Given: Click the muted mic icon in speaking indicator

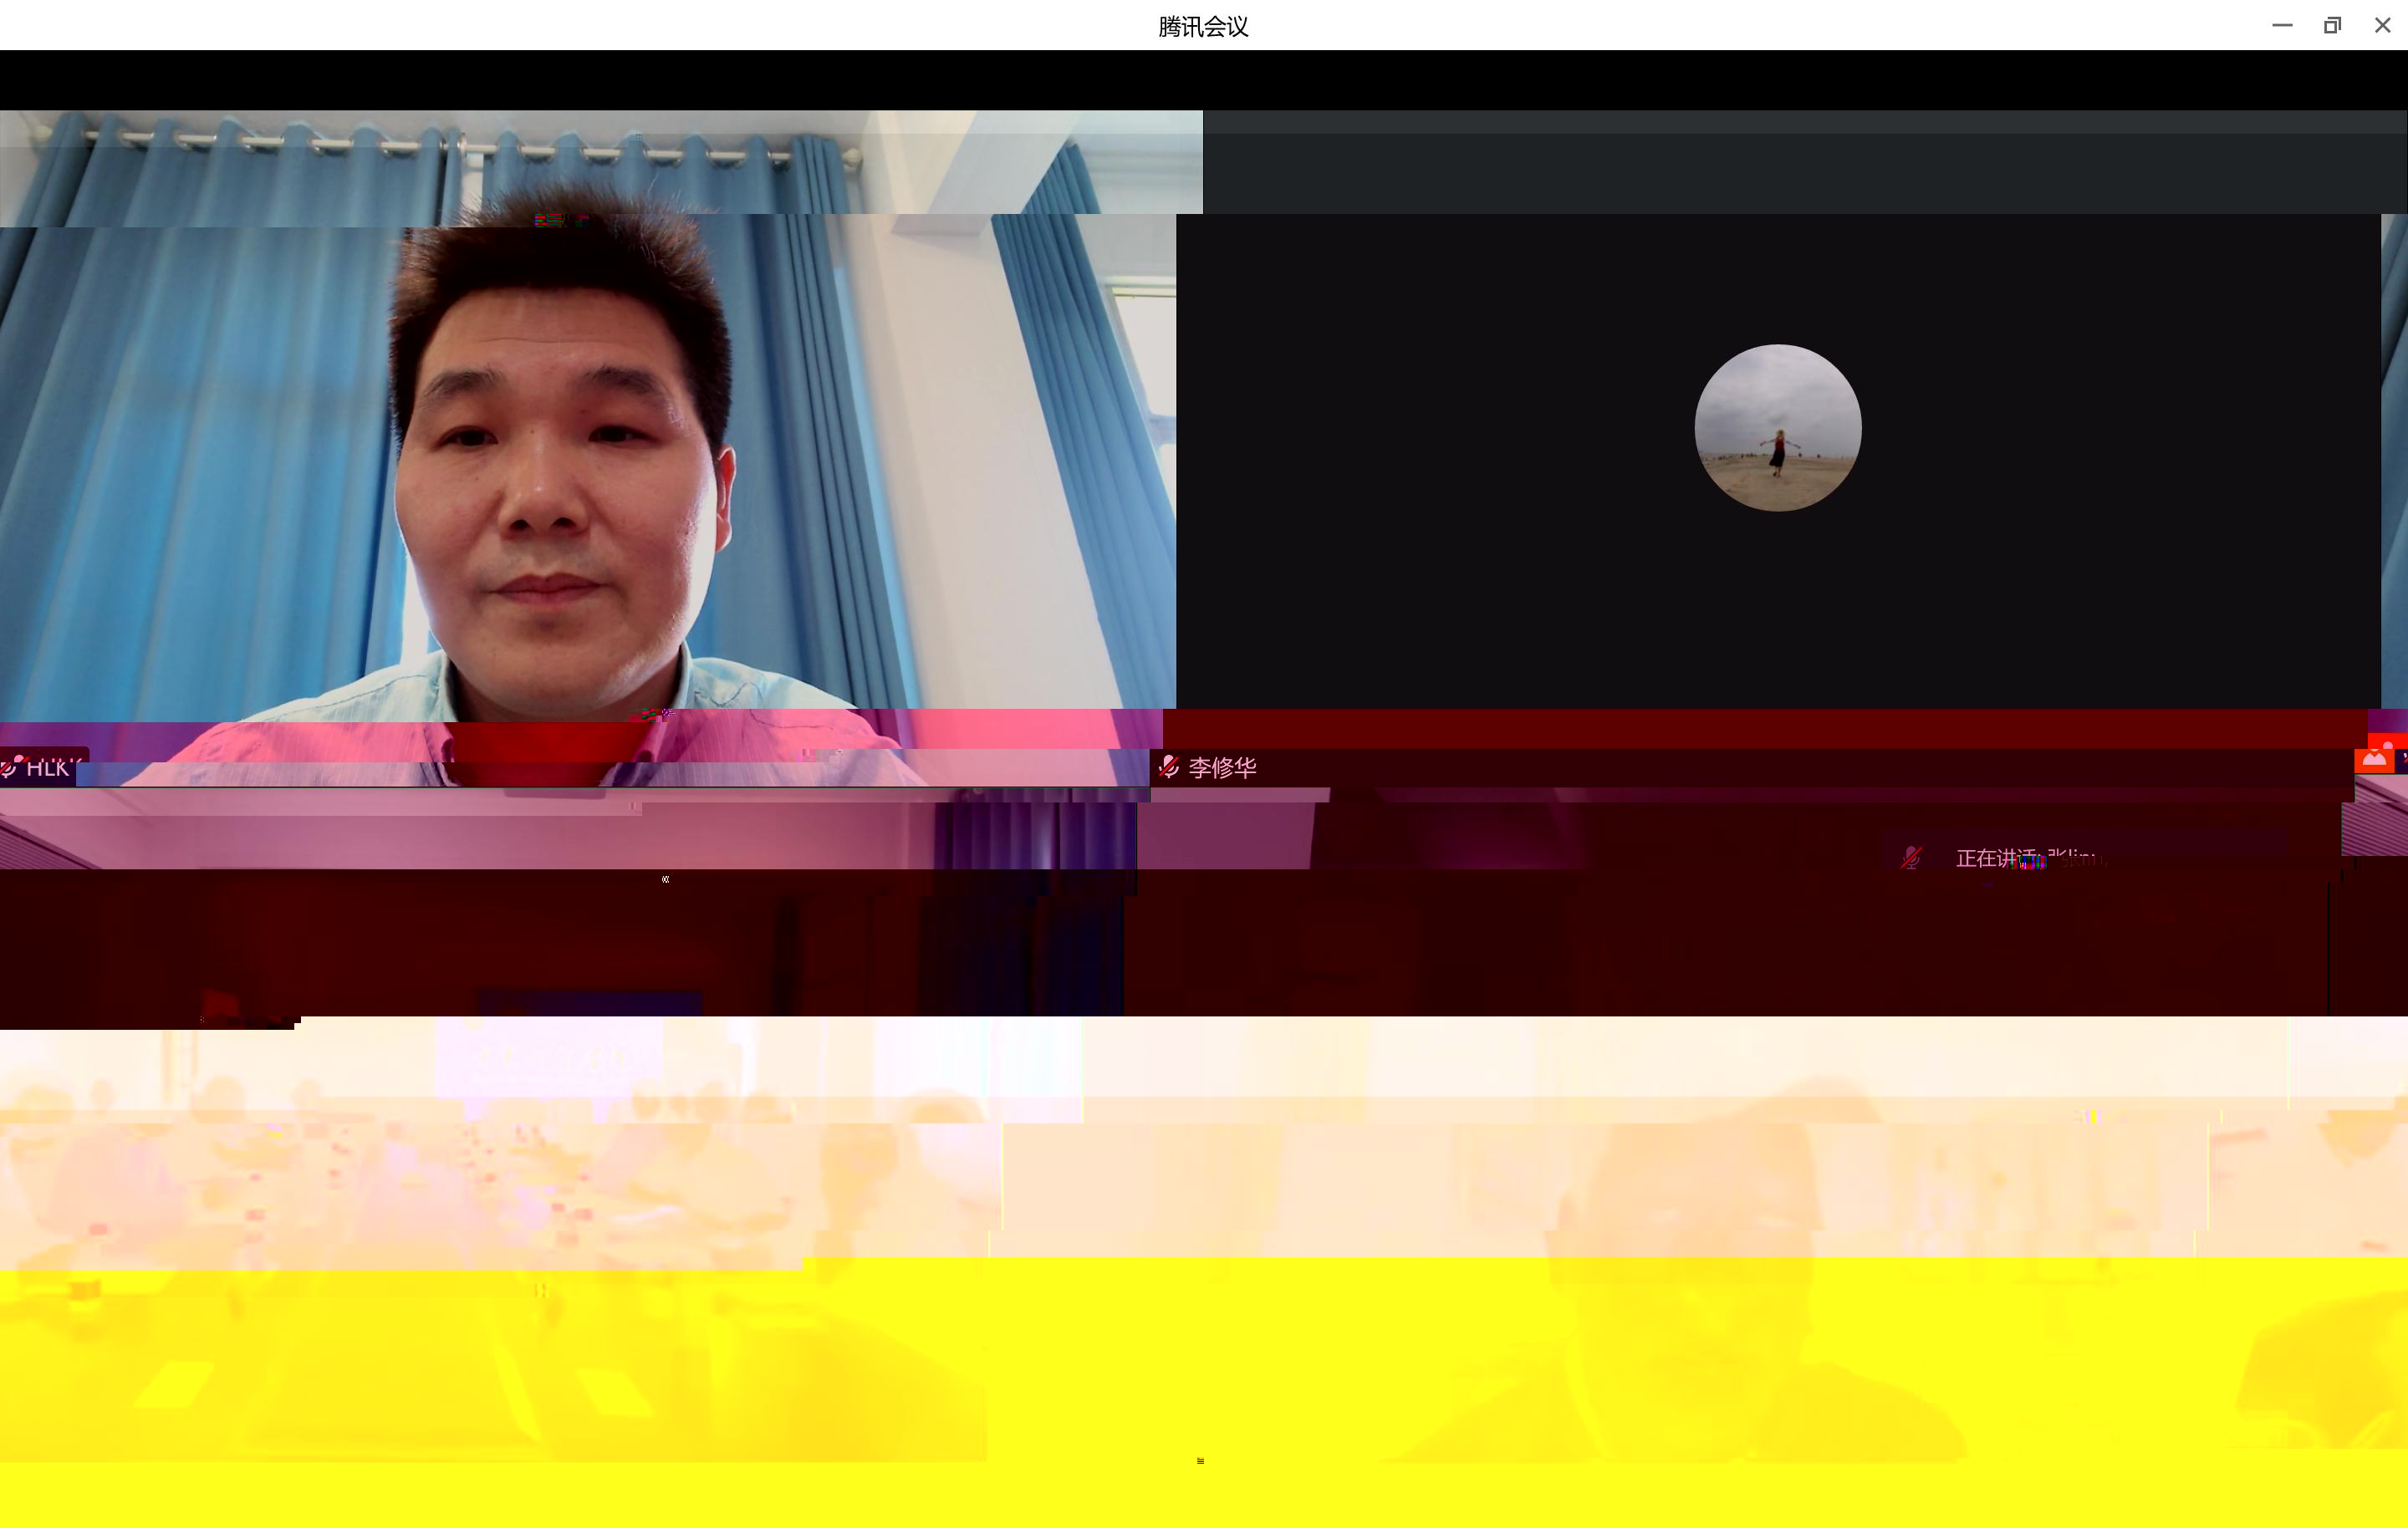Looking at the screenshot, I should click(x=1911, y=858).
